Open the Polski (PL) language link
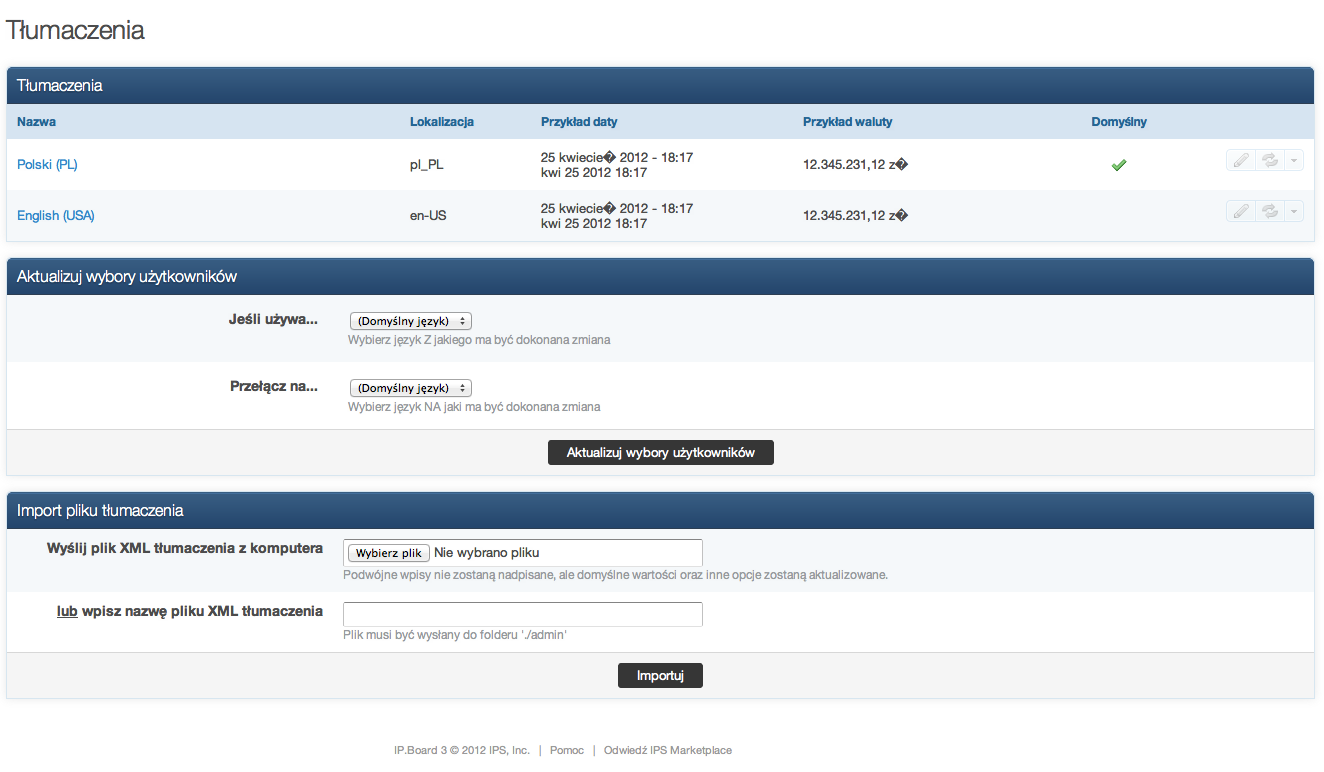 47,165
